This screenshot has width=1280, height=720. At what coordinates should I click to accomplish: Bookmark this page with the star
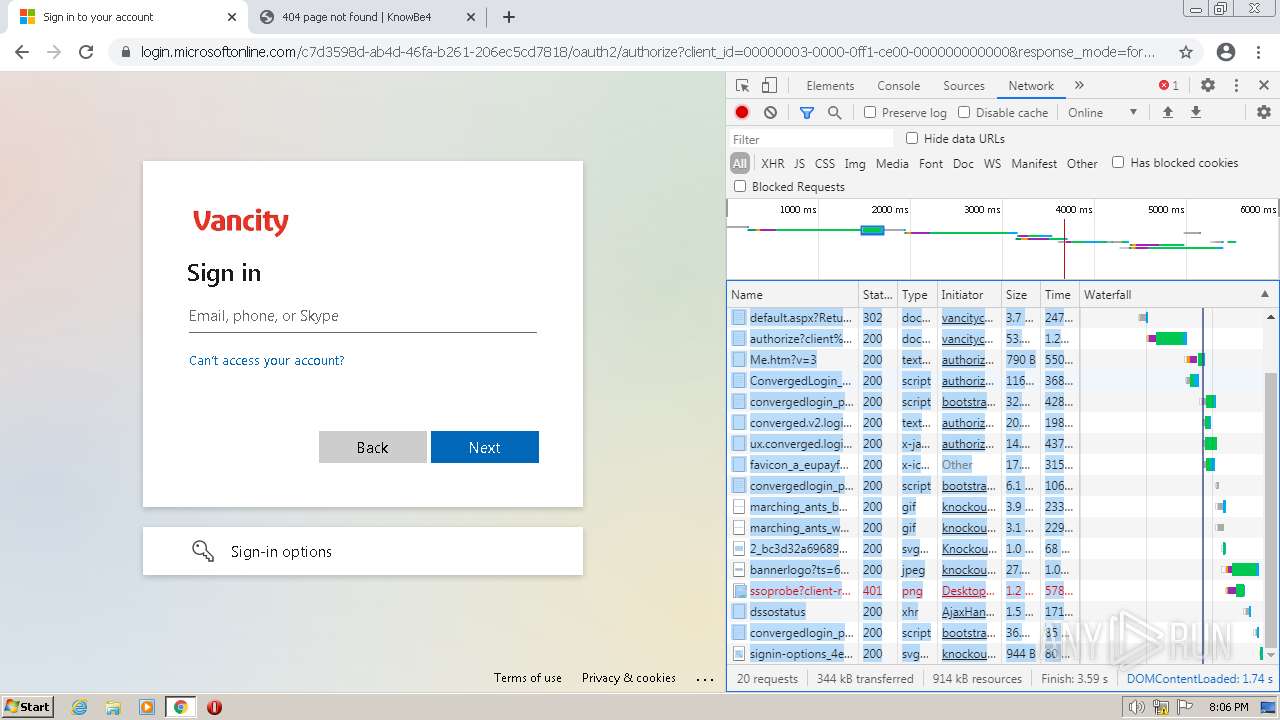click(1186, 52)
